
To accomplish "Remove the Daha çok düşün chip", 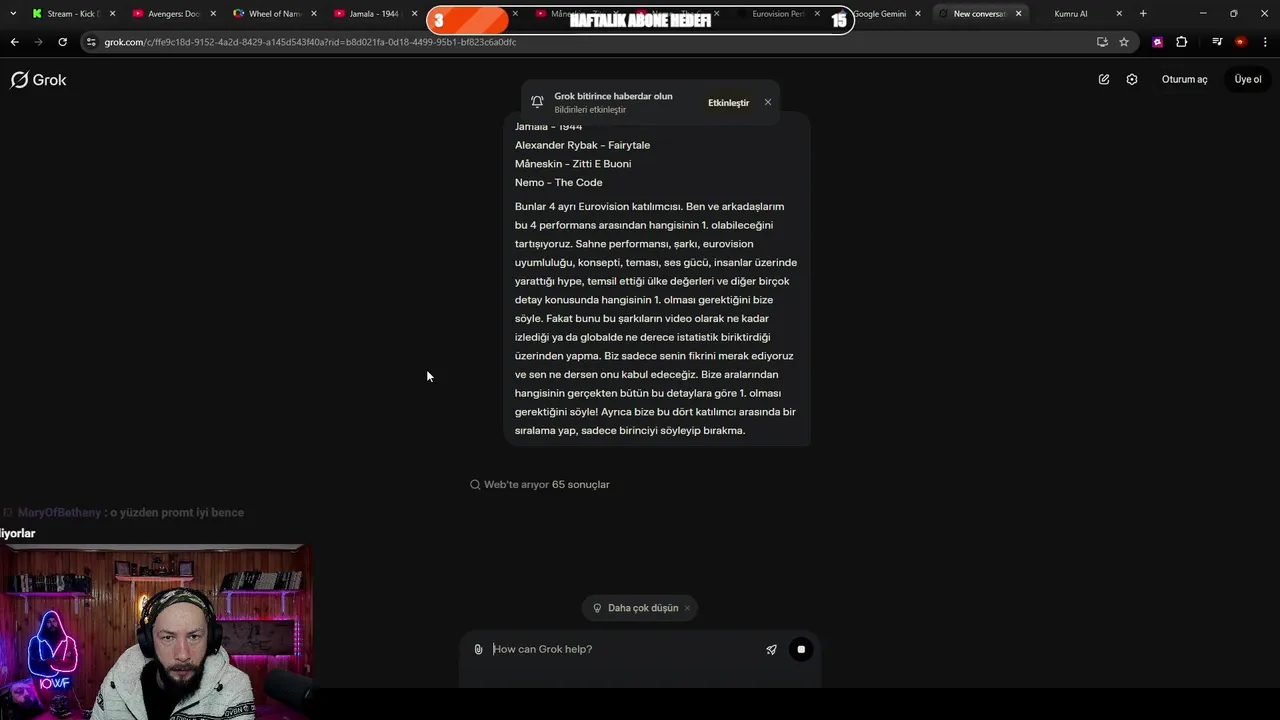I will tap(687, 608).
